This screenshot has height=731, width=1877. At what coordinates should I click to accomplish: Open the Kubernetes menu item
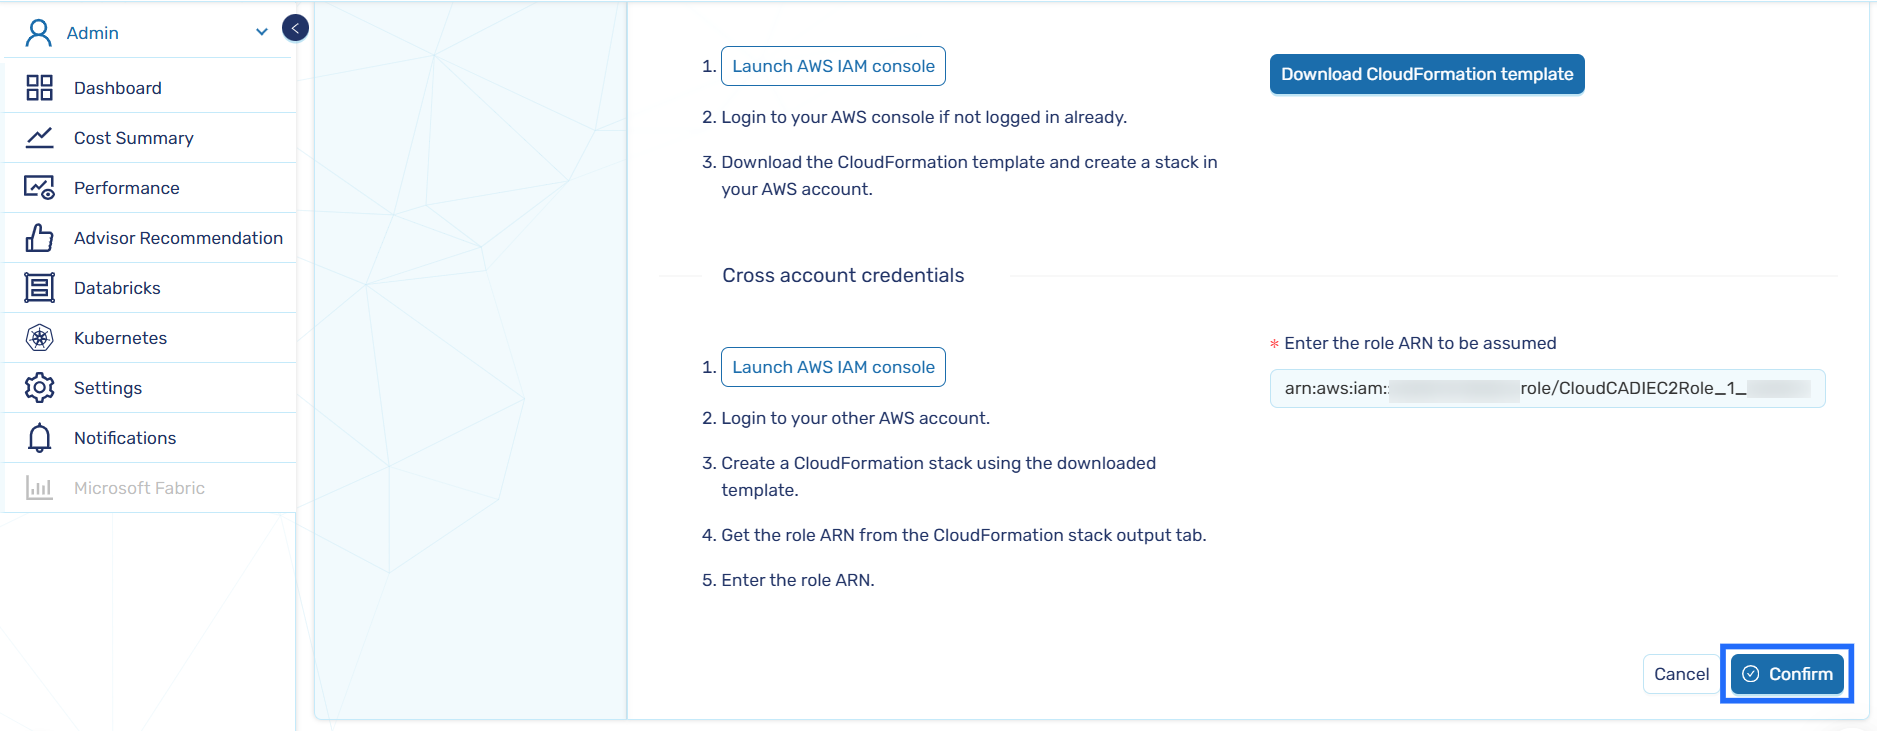coord(120,338)
